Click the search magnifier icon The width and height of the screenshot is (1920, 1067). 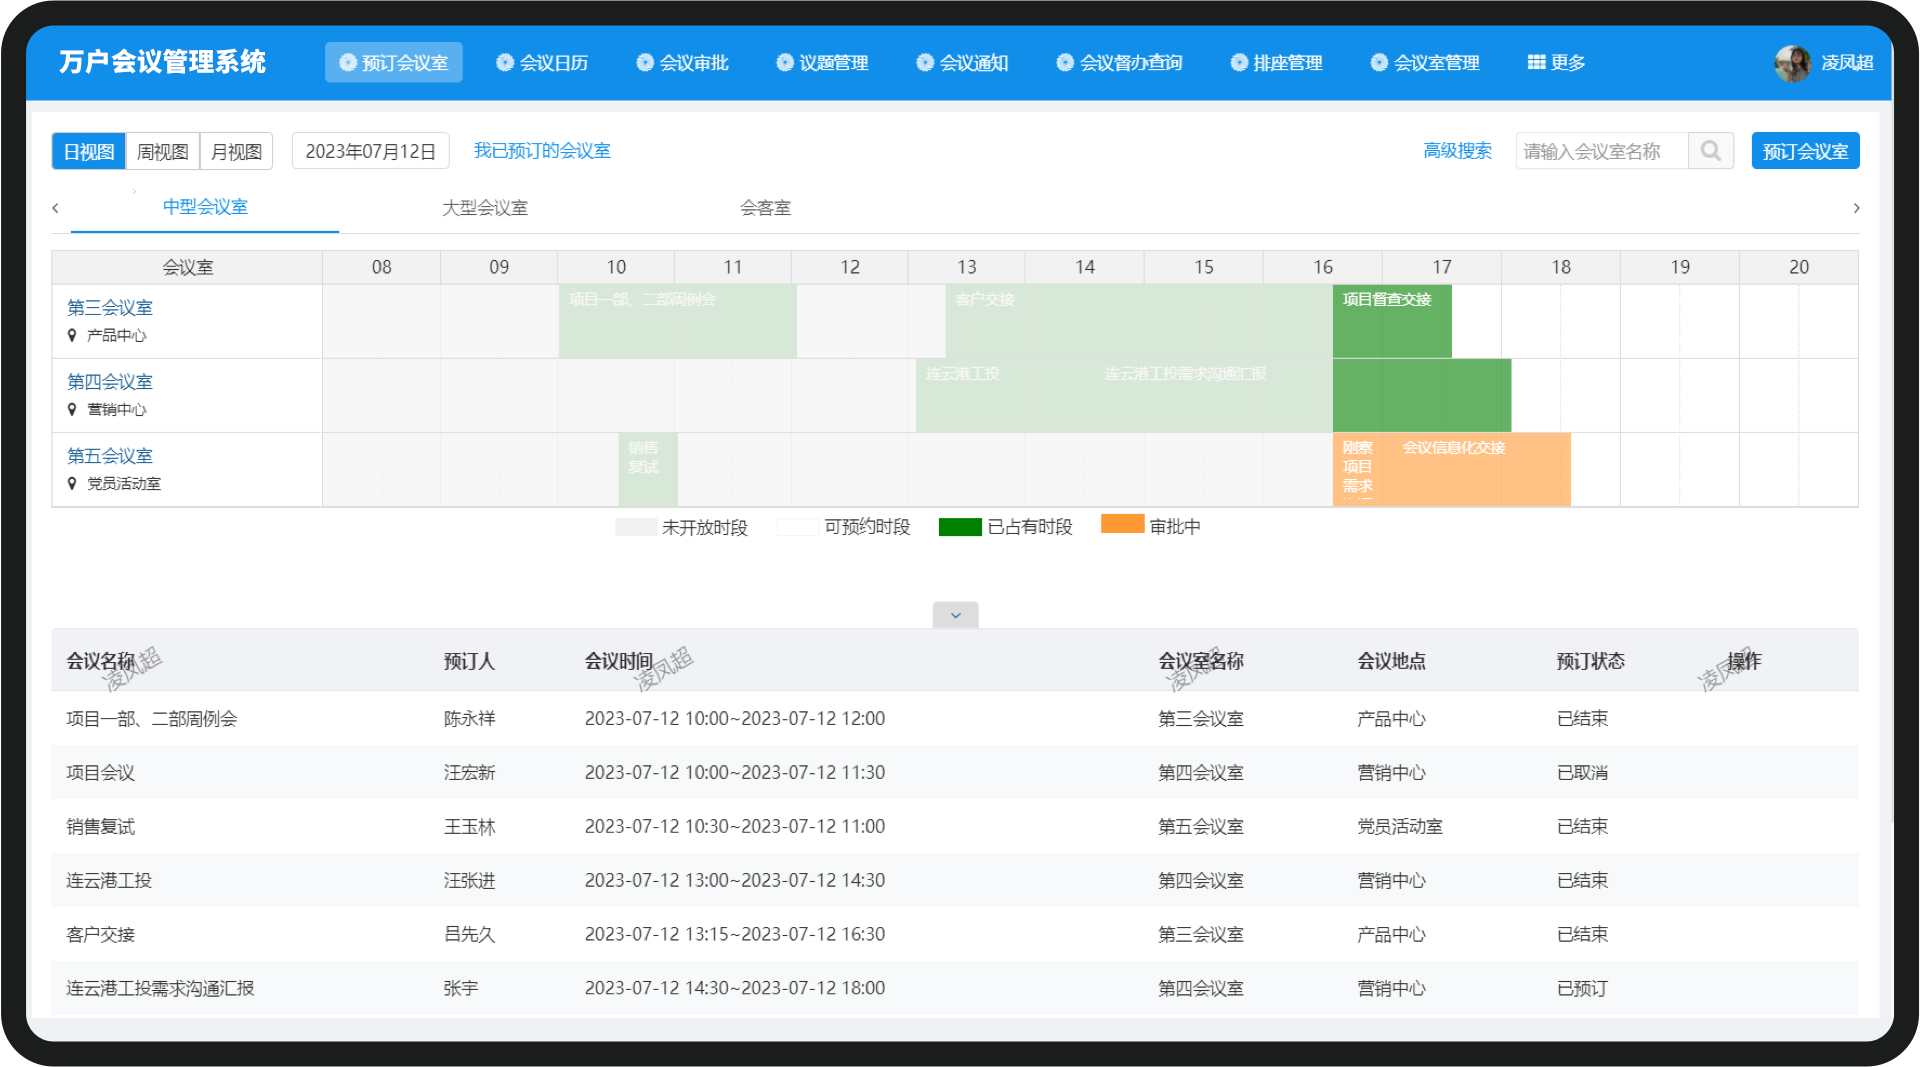1711,151
